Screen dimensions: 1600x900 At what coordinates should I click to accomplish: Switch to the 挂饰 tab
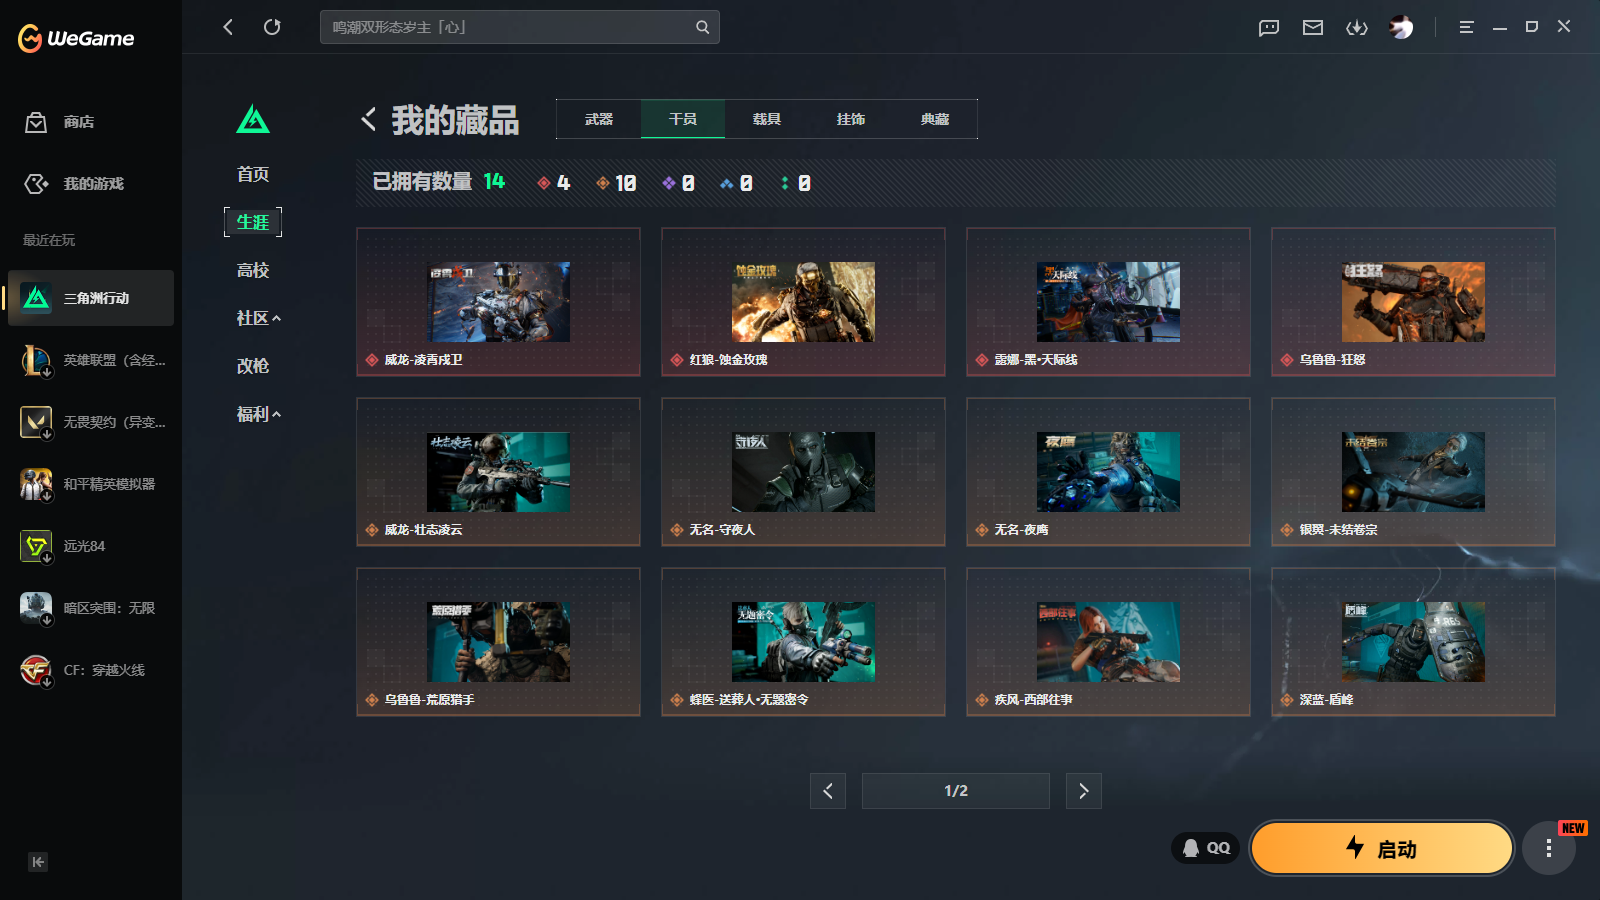click(x=851, y=119)
